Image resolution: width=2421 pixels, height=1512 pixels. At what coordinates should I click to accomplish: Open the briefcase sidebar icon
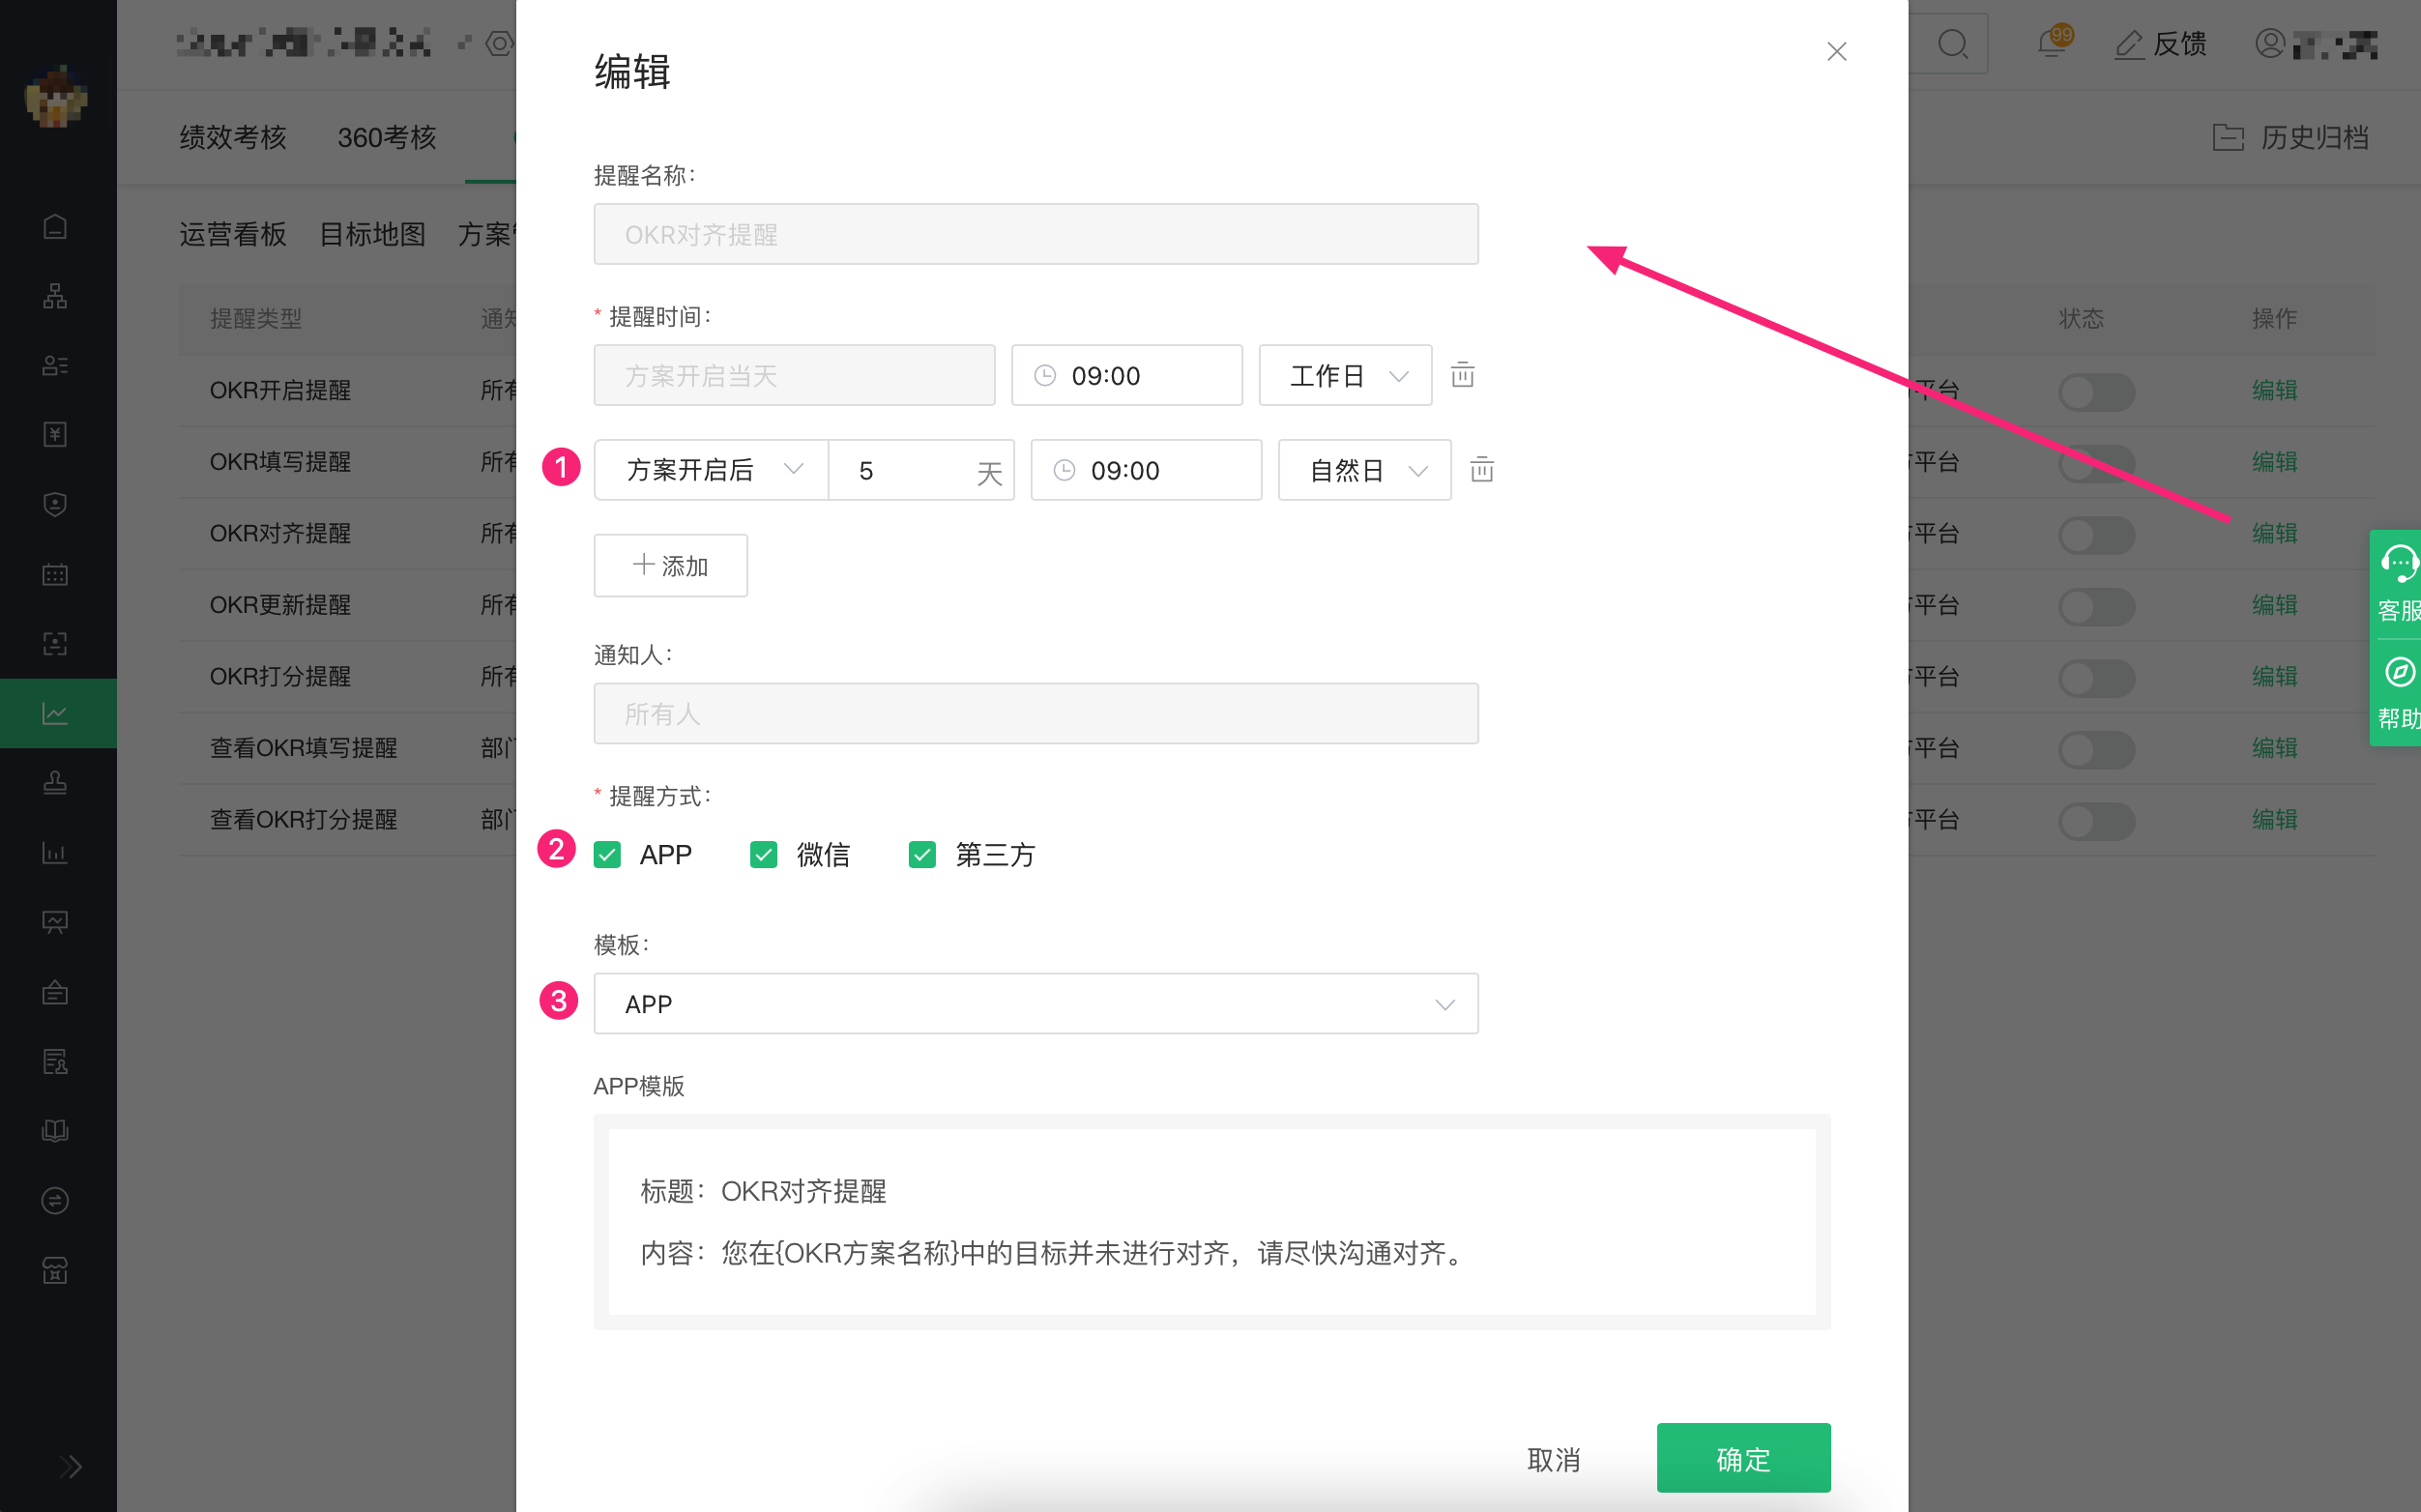tap(56, 992)
